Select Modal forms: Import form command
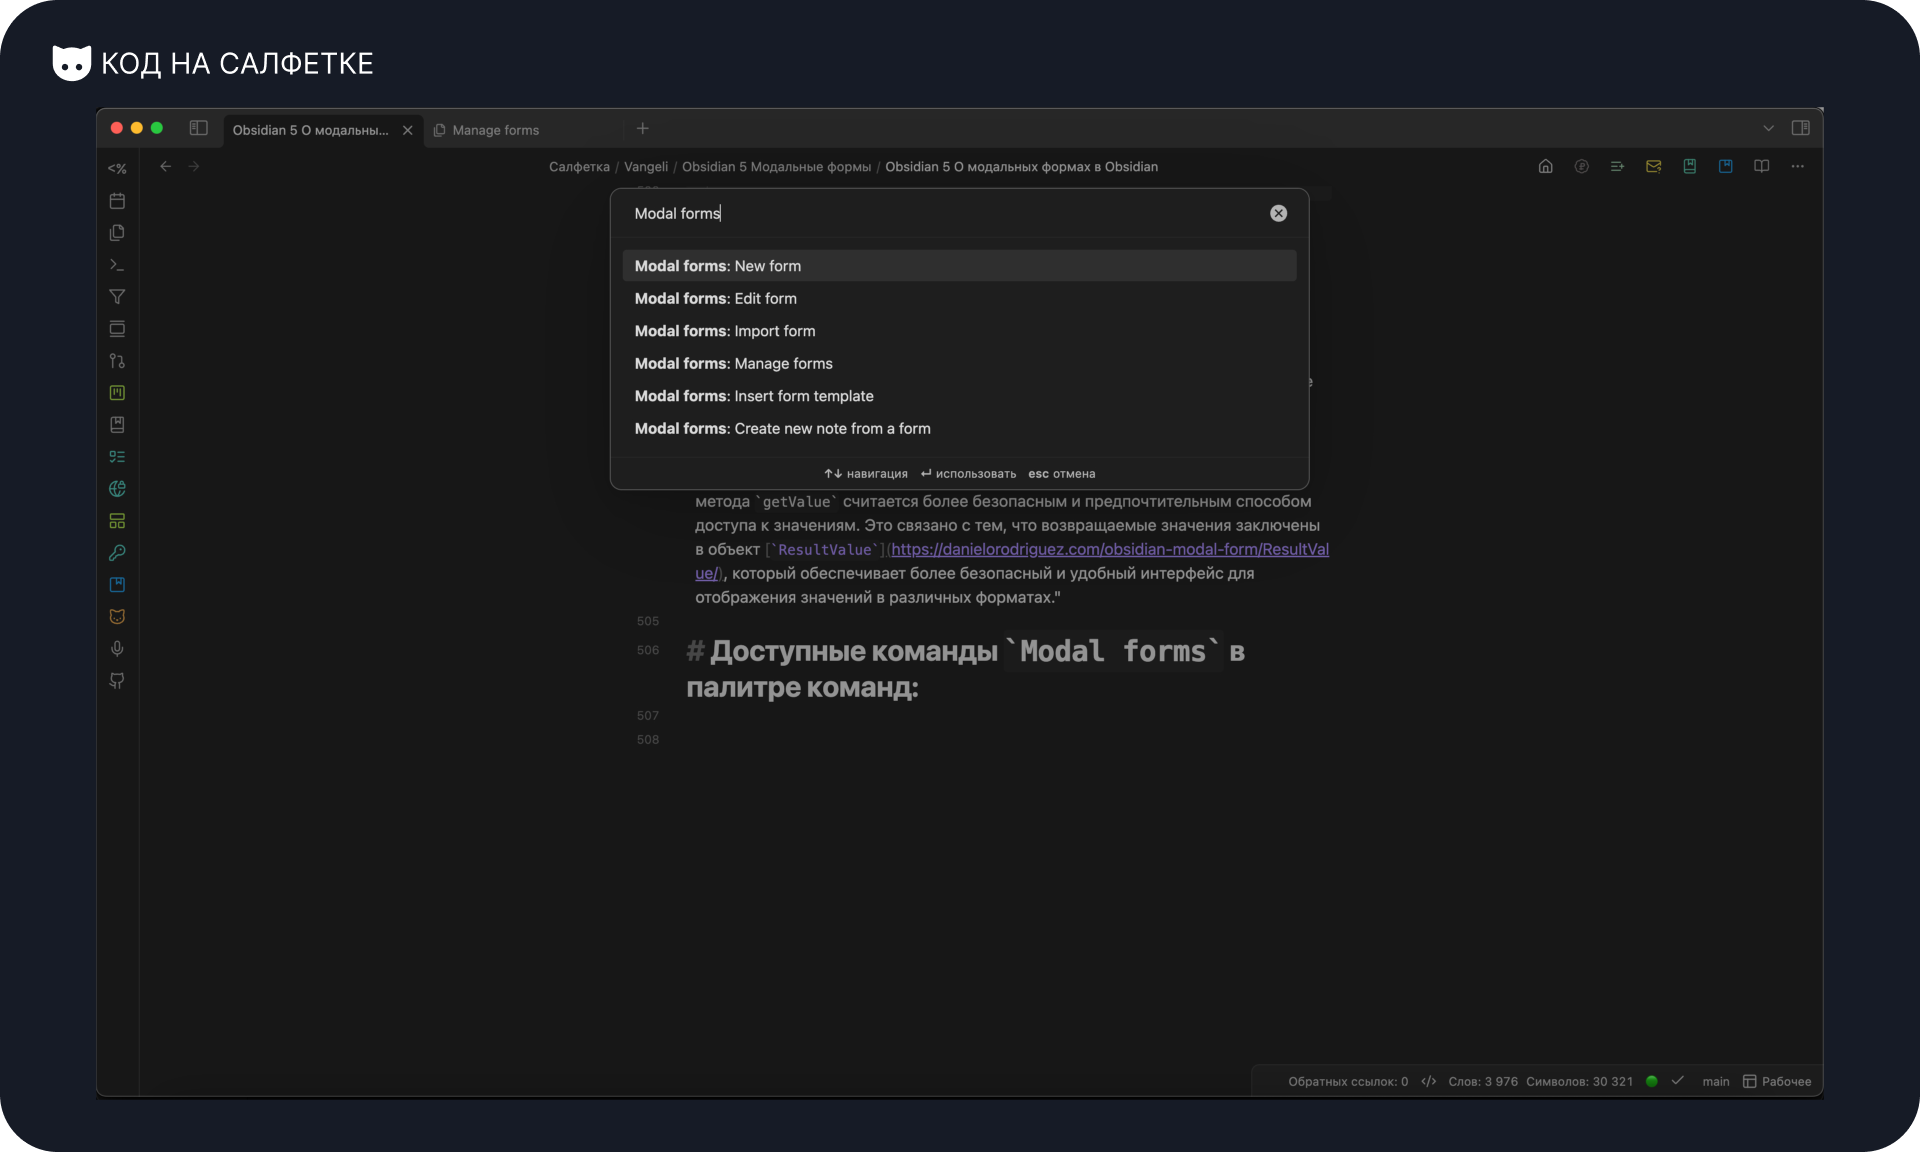This screenshot has width=1920, height=1152. [959, 331]
